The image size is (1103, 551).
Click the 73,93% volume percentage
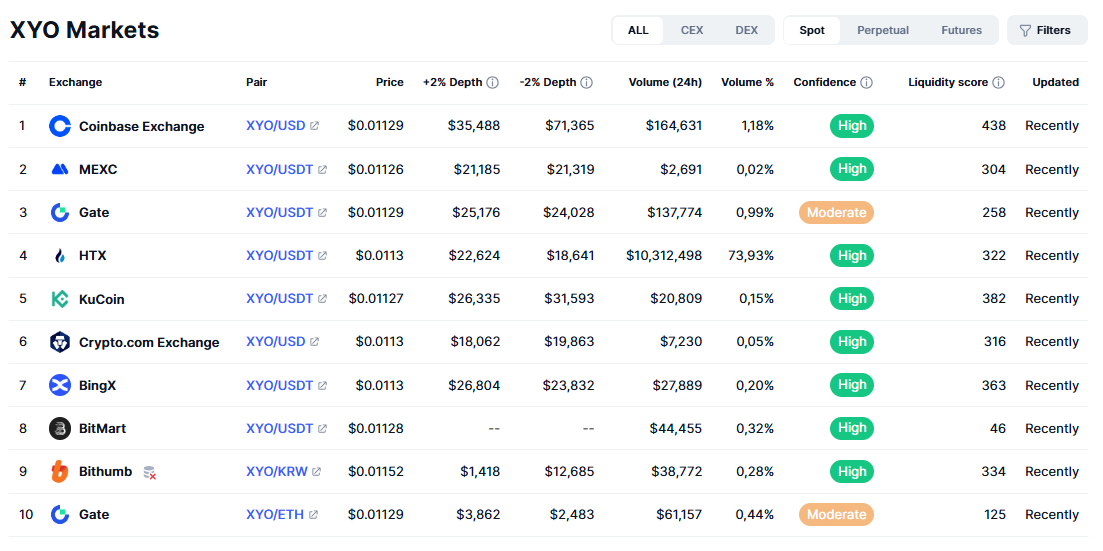pyautogui.click(x=751, y=255)
